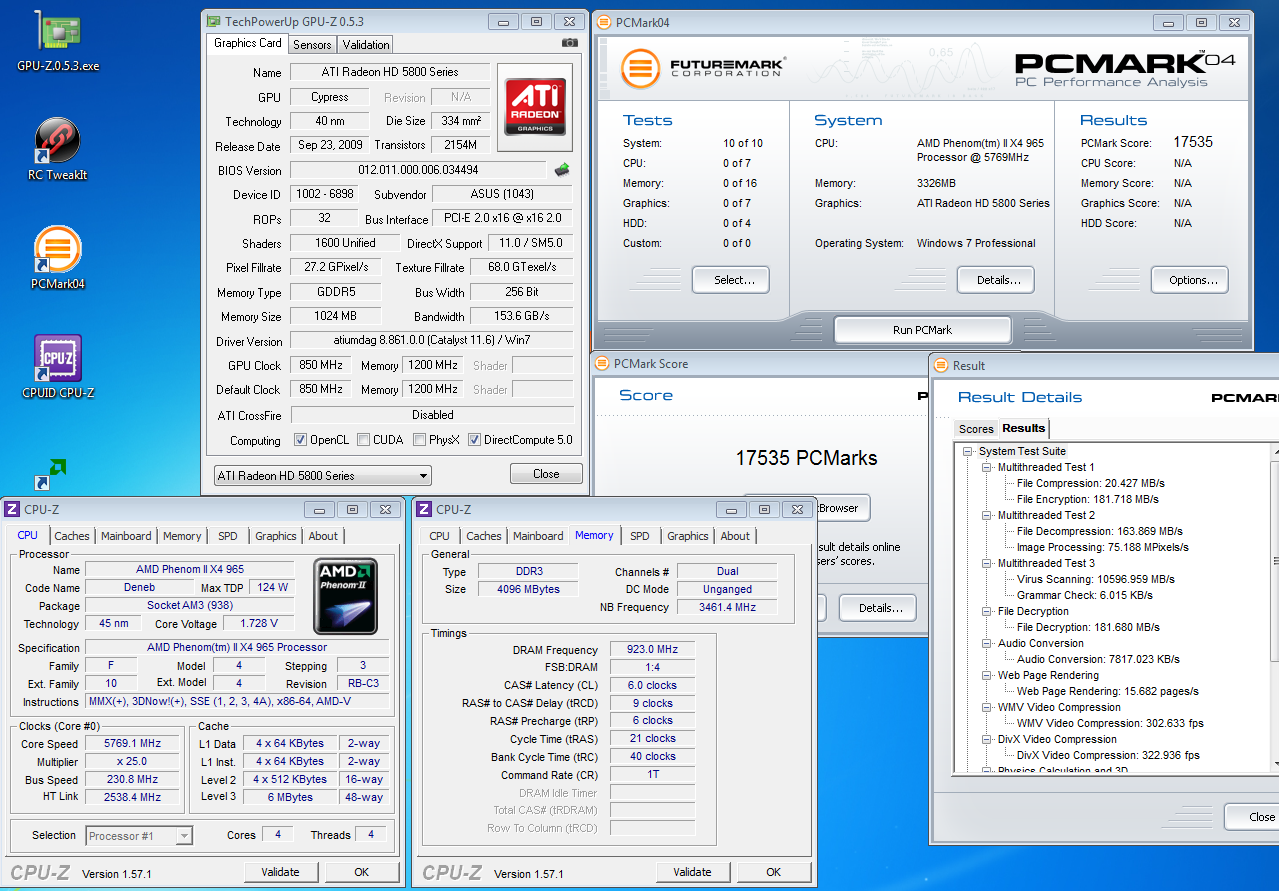Open the Processor #1 selection dropdown
Screen dimensions: 1279x891
click(x=139, y=835)
